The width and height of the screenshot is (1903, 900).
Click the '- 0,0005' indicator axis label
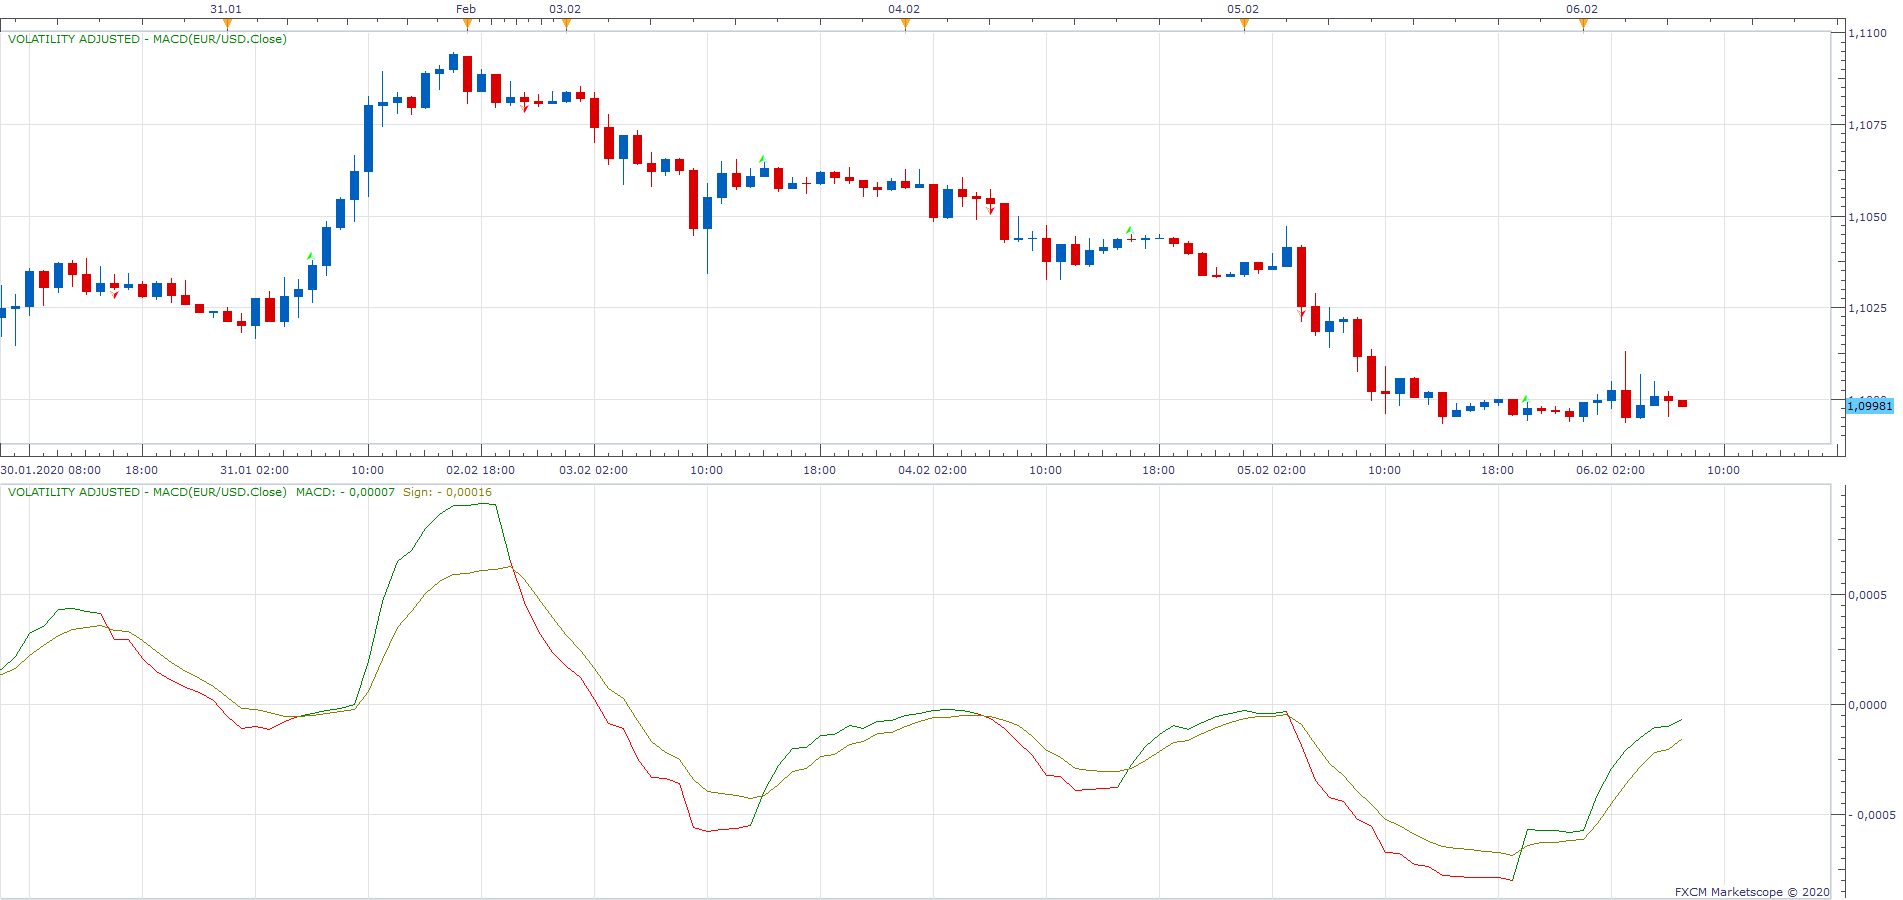pyautogui.click(x=1873, y=815)
